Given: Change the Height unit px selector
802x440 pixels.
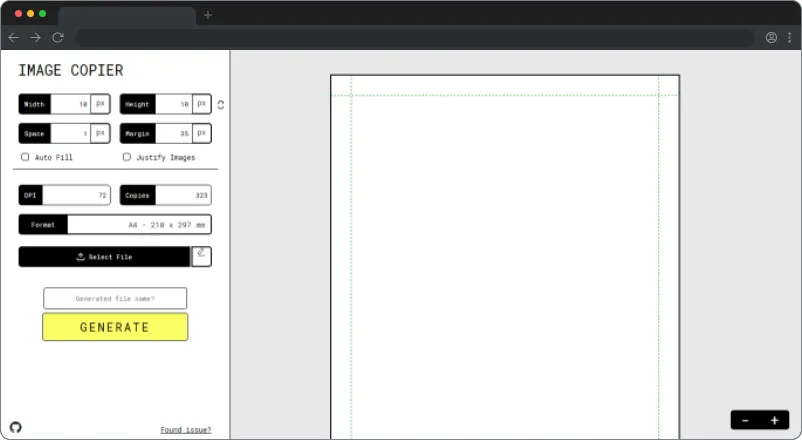Looking at the screenshot, I should click(202, 104).
